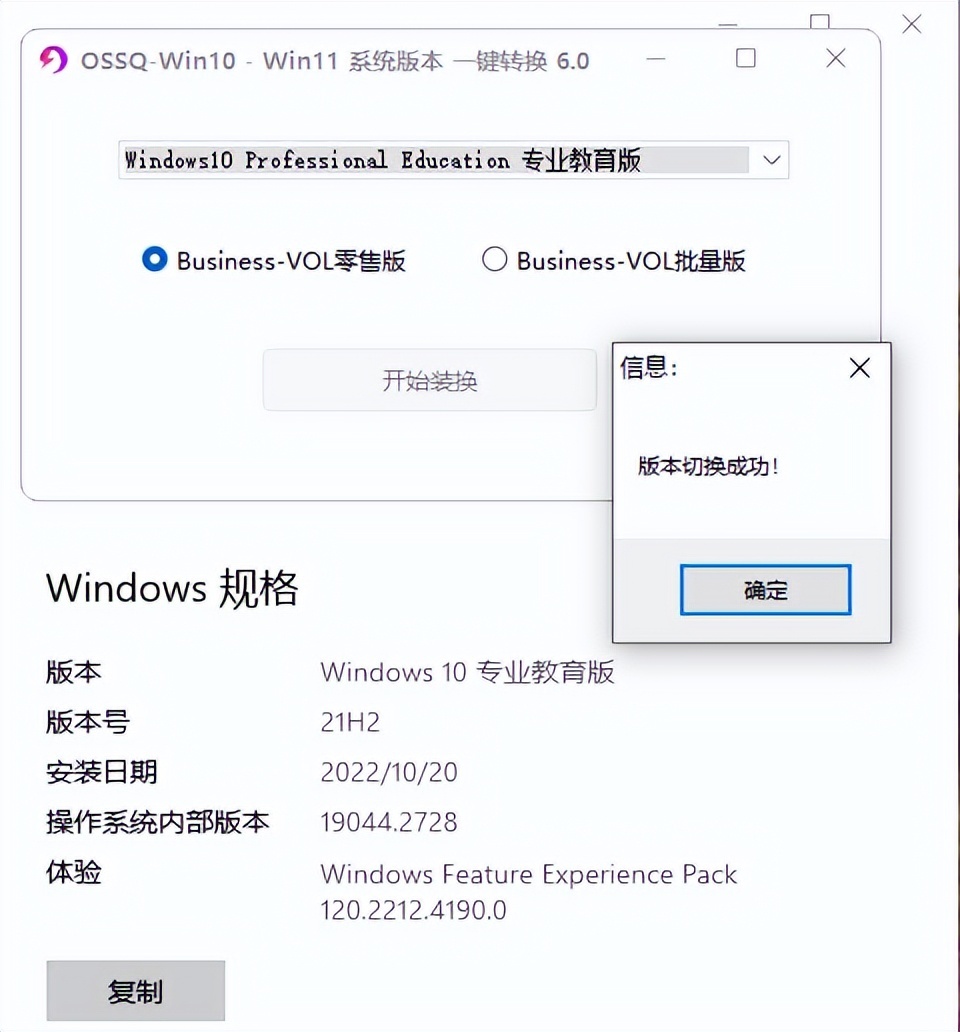Close the background settings window
The width and height of the screenshot is (960, 1032).
click(911, 24)
